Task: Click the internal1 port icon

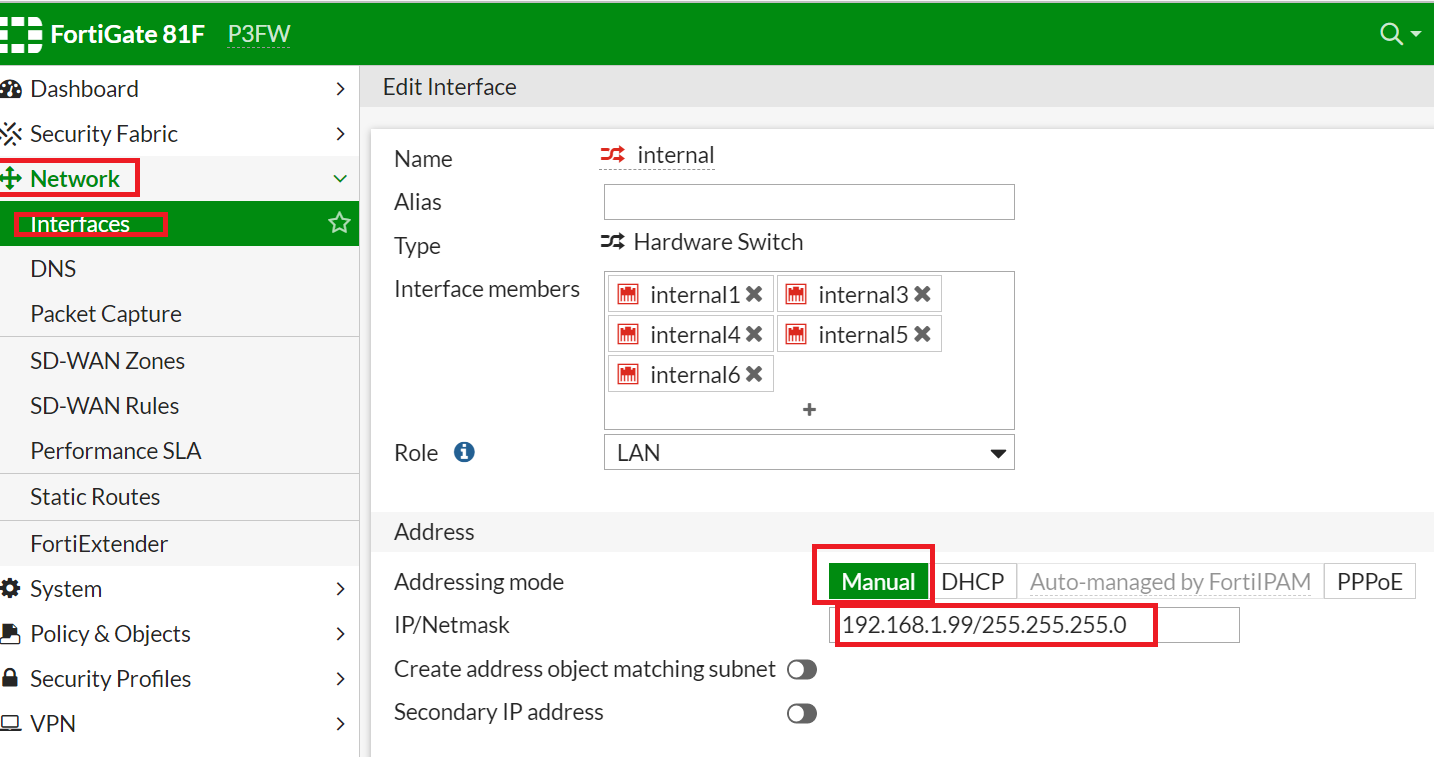Action: (628, 294)
